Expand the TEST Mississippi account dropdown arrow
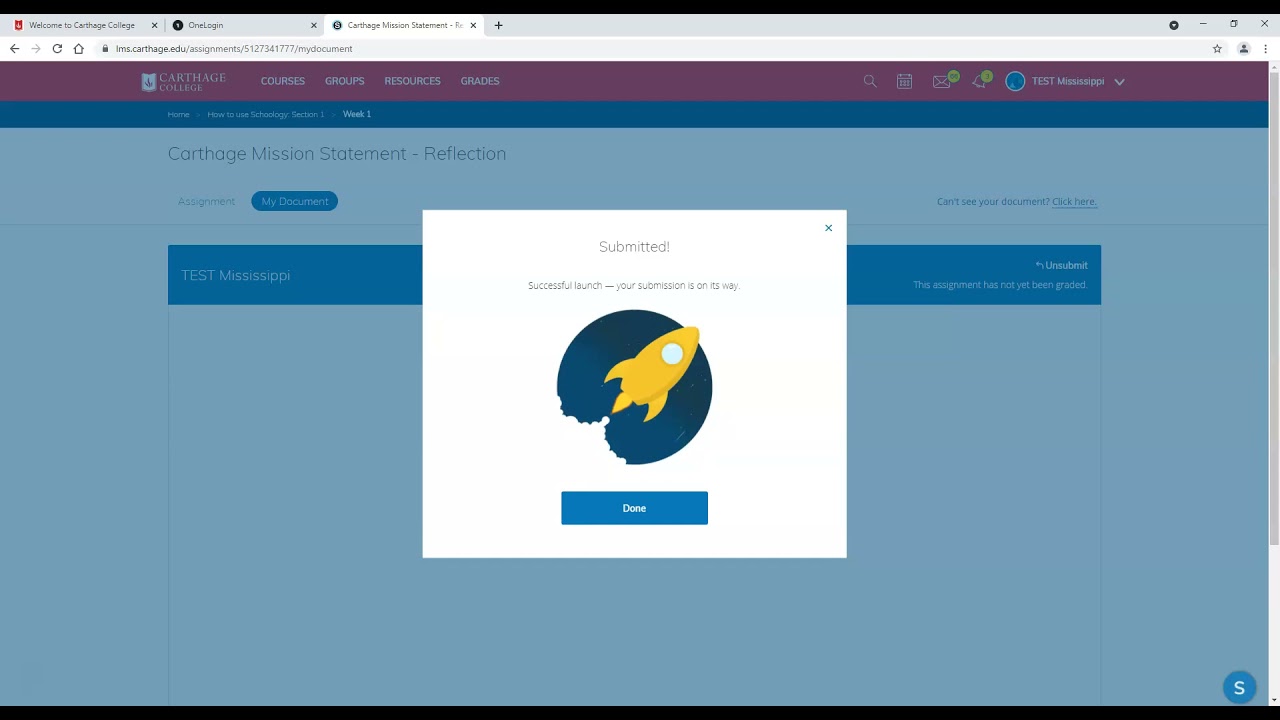The image size is (1280, 720). 1119,82
